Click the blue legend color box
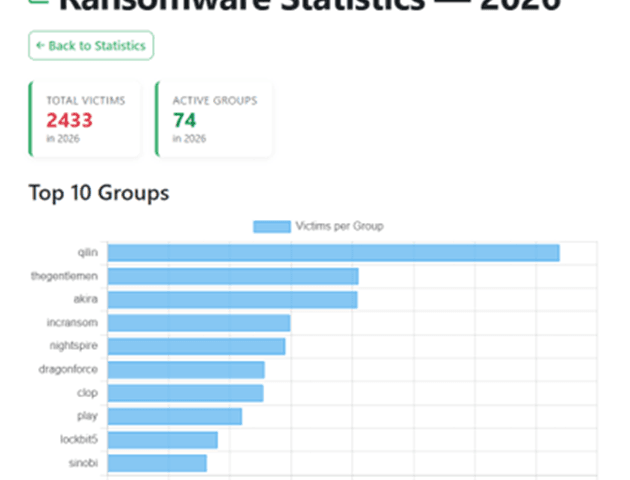 click(x=271, y=226)
